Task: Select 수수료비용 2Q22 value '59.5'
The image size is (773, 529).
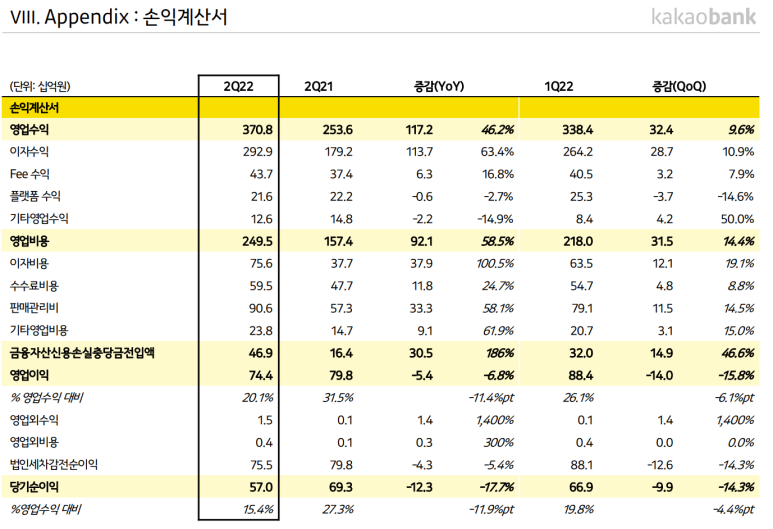Action: coord(261,286)
